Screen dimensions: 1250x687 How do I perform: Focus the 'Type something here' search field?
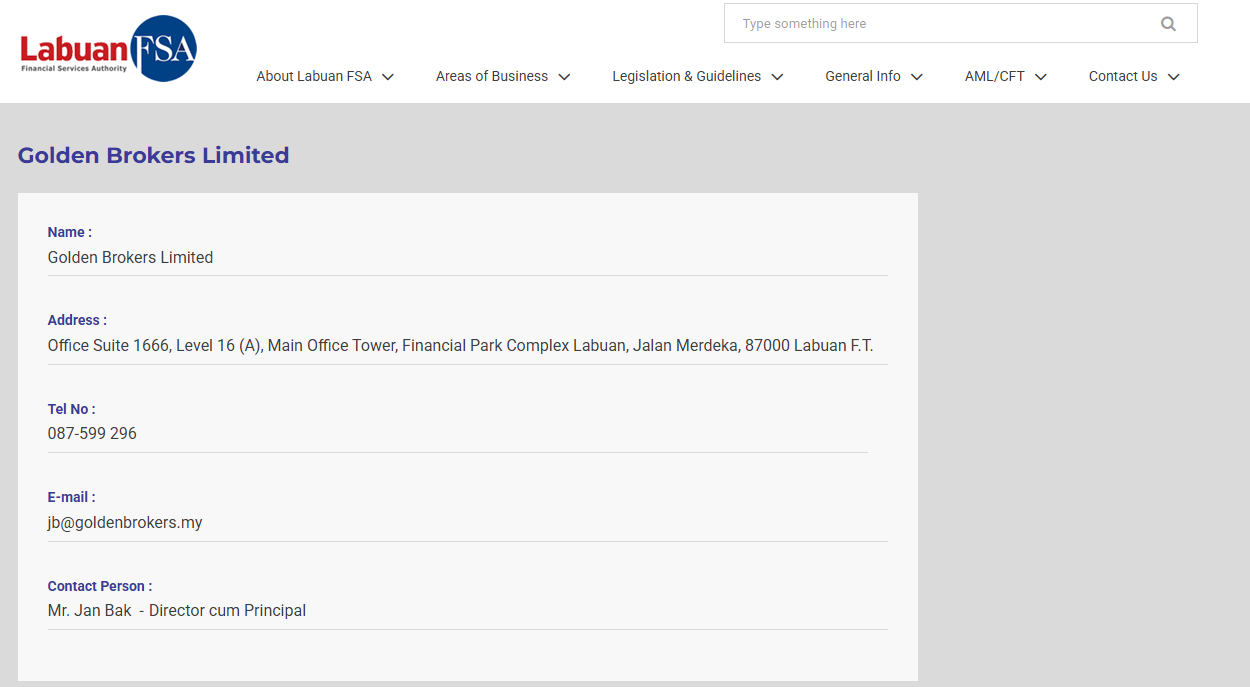tap(940, 24)
